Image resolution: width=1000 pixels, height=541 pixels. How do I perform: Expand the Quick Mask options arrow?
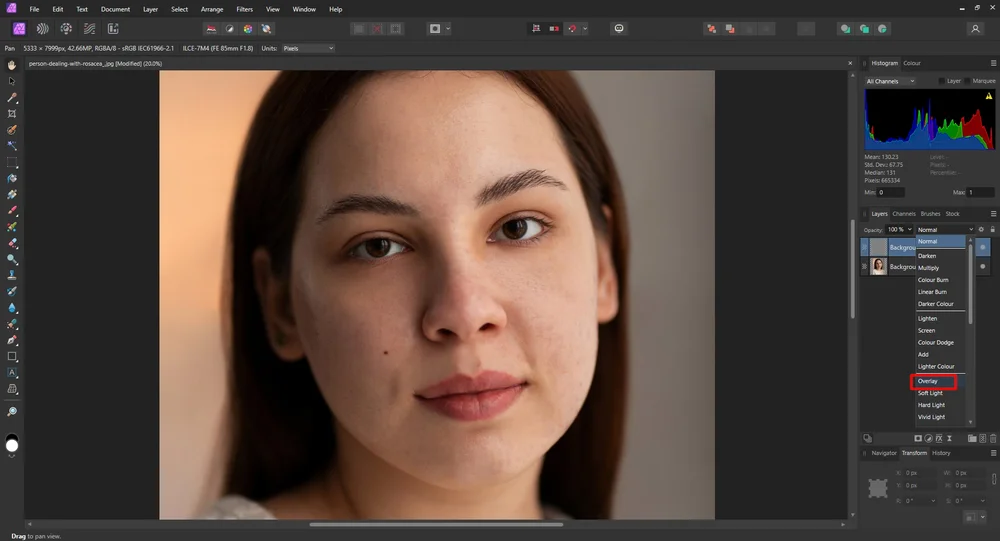click(448, 29)
